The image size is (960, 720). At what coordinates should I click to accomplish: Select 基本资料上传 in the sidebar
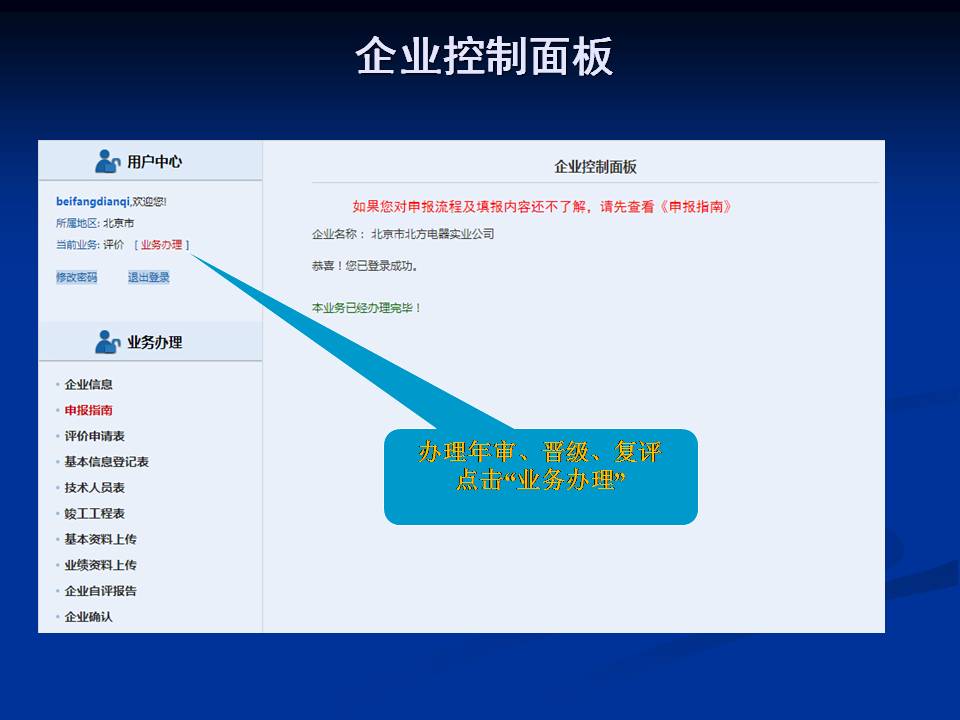(100, 539)
